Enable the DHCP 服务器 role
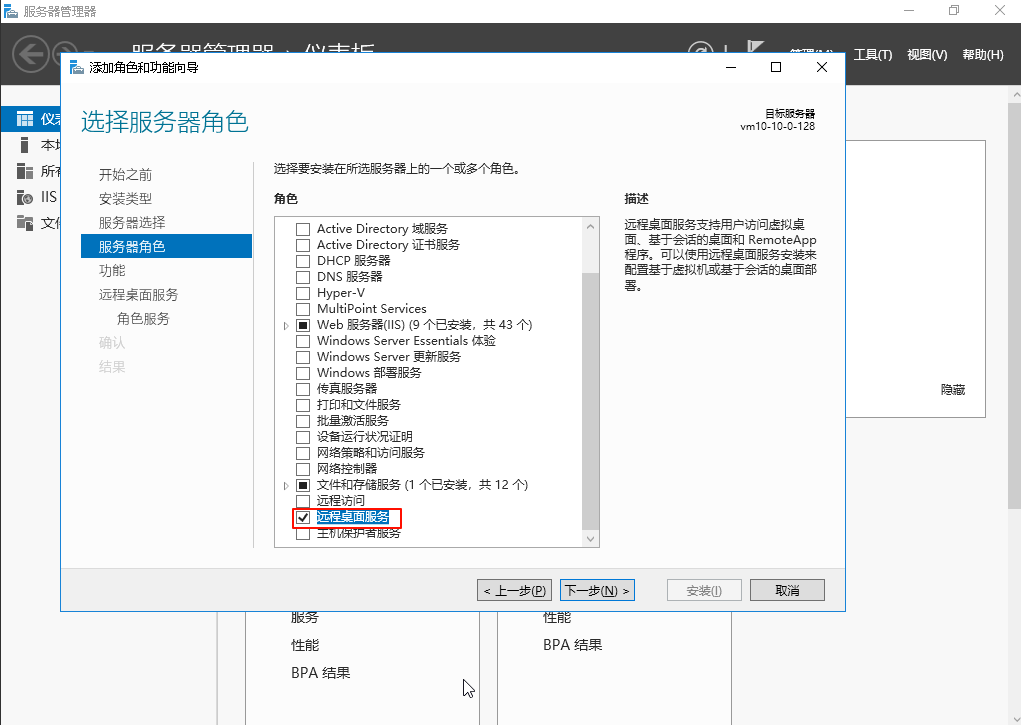The image size is (1021, 725). 303,261
